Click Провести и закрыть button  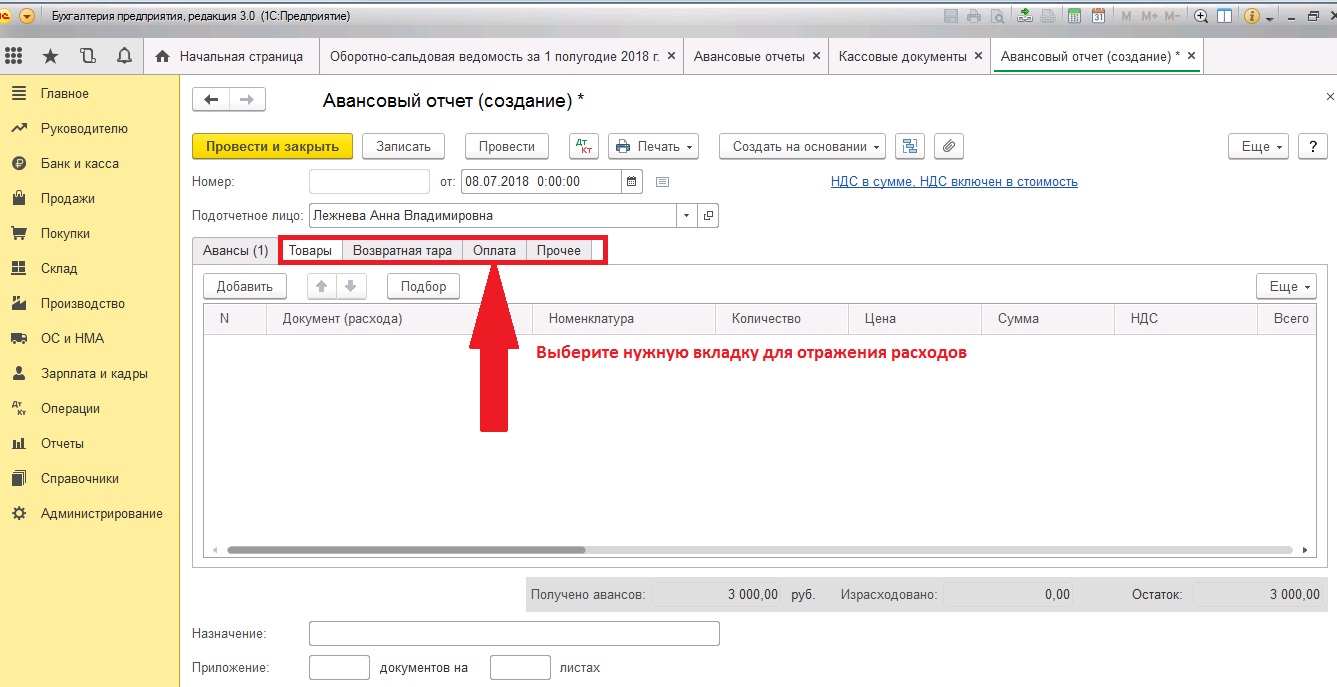(272, 146)
